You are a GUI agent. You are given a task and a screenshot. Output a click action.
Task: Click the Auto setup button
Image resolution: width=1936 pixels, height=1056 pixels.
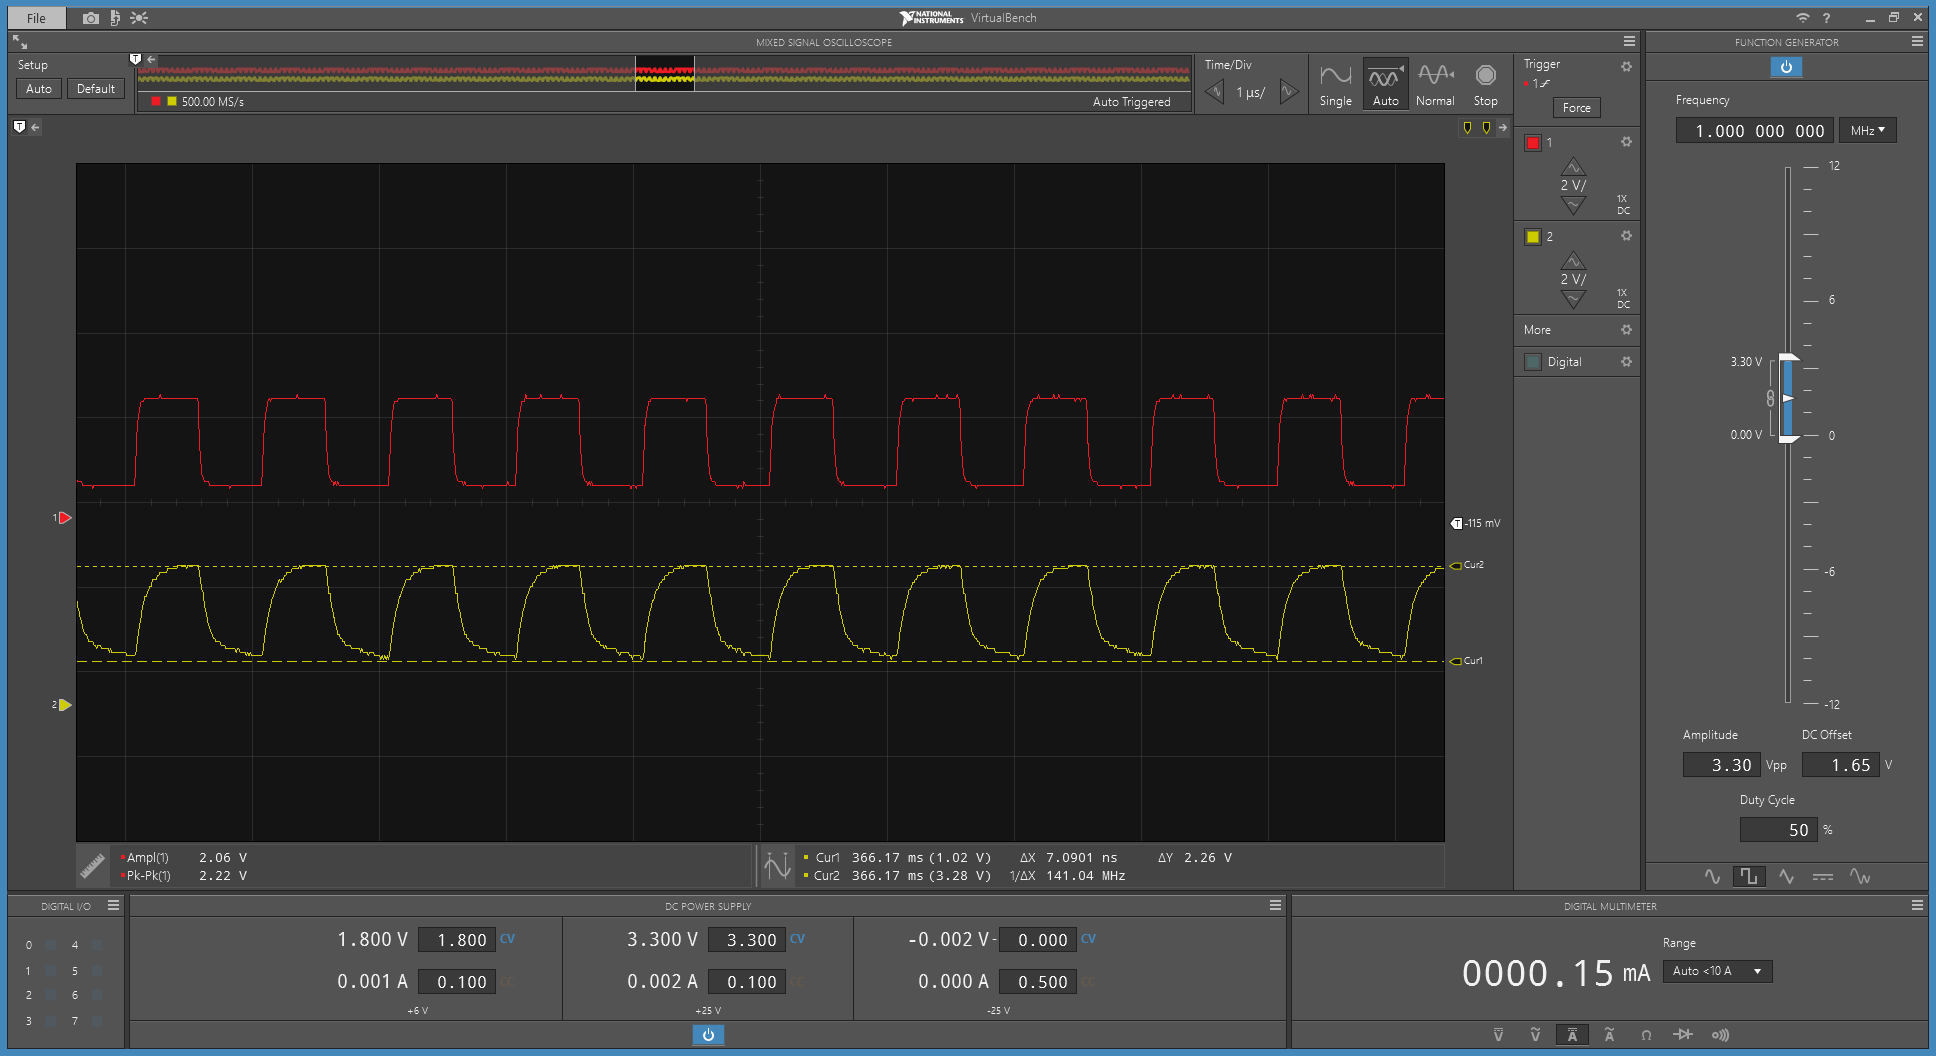39,89
